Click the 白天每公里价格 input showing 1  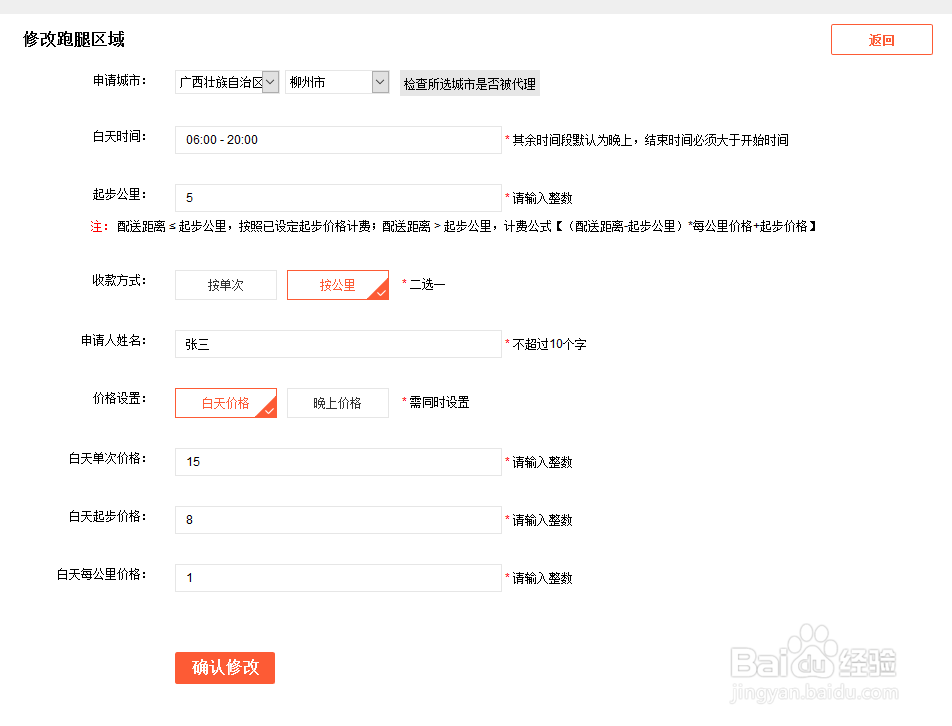click(337, 578)
